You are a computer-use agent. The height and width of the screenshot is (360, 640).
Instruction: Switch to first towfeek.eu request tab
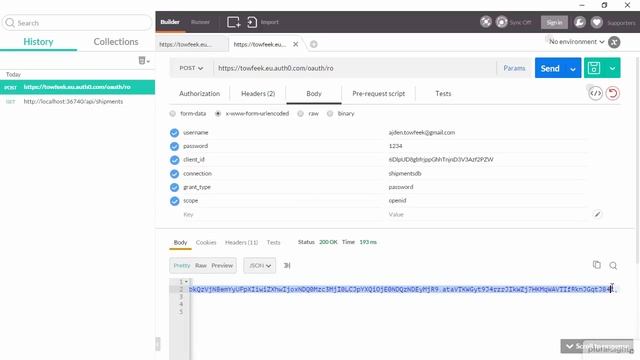point(191,44)
